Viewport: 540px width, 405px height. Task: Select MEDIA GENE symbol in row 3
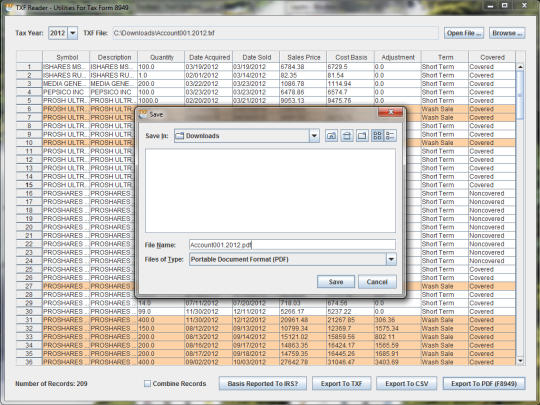pos(66,84)
